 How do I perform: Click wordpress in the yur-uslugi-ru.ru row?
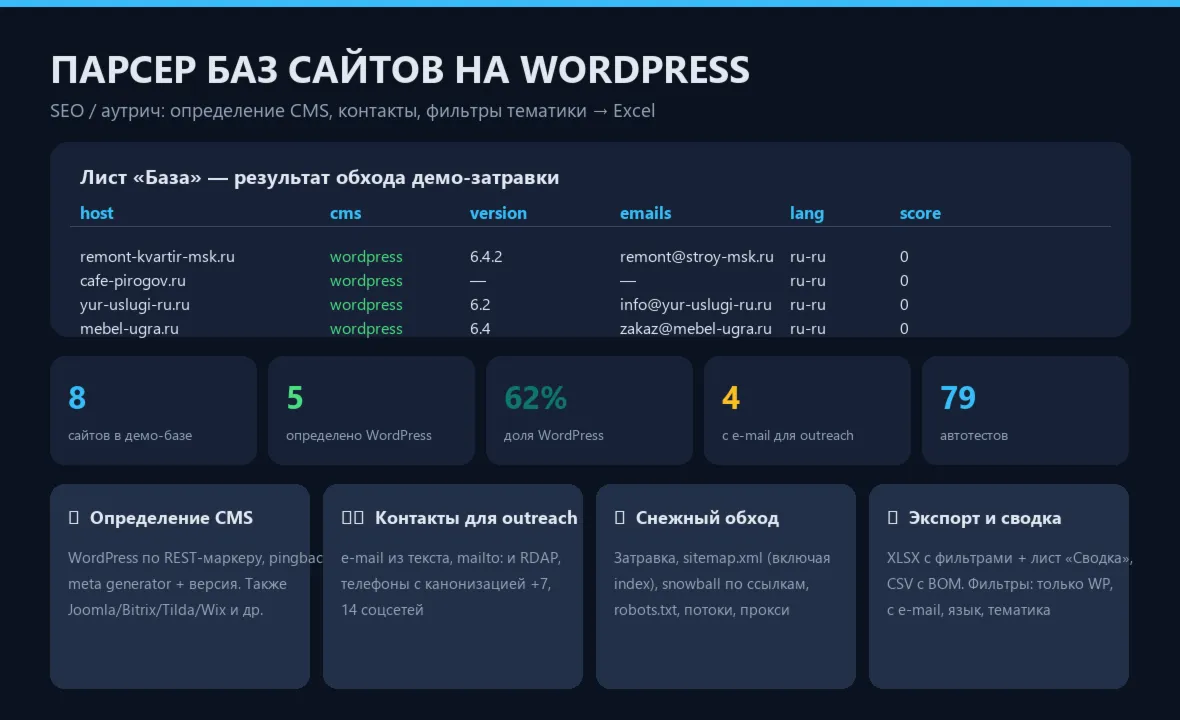click(366, 305)
